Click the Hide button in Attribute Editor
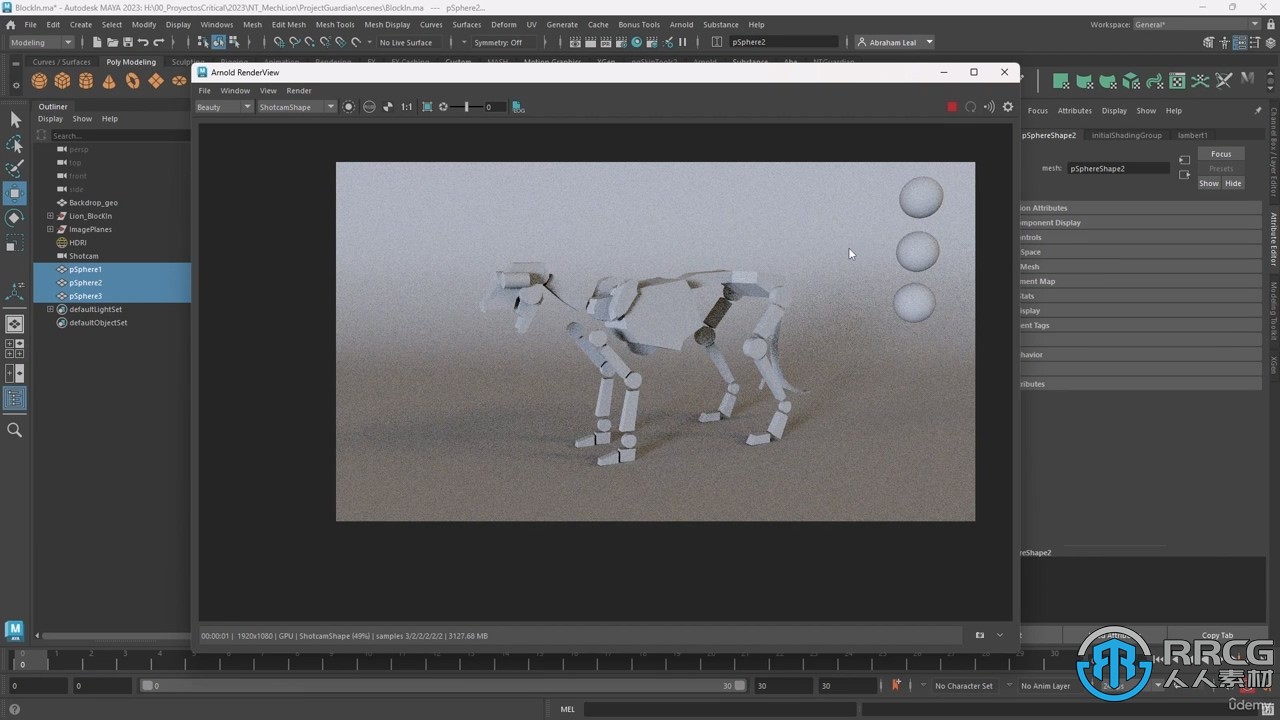The width and height of the screenshot is (1280, 720). point(1233,183)
